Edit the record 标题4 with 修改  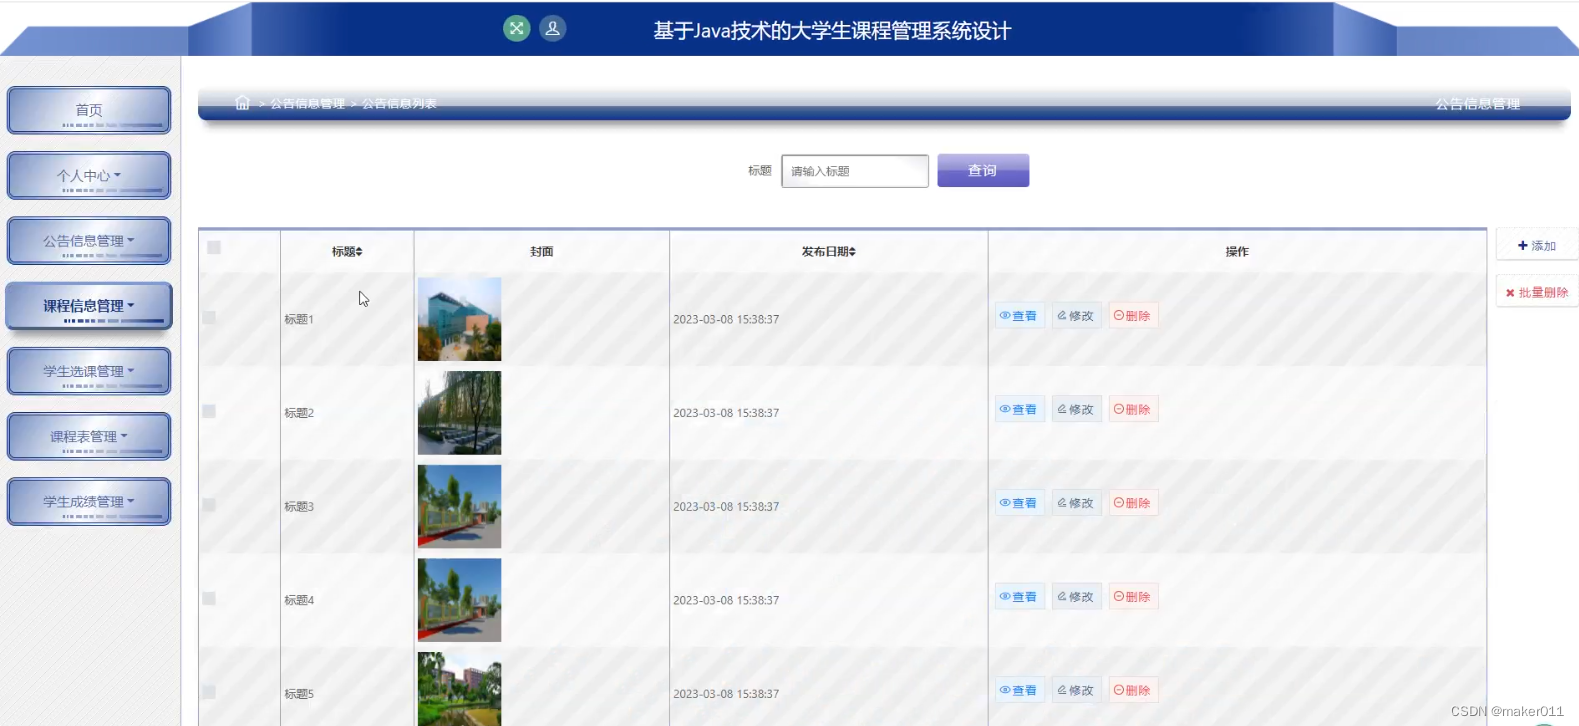(1076, 597)
